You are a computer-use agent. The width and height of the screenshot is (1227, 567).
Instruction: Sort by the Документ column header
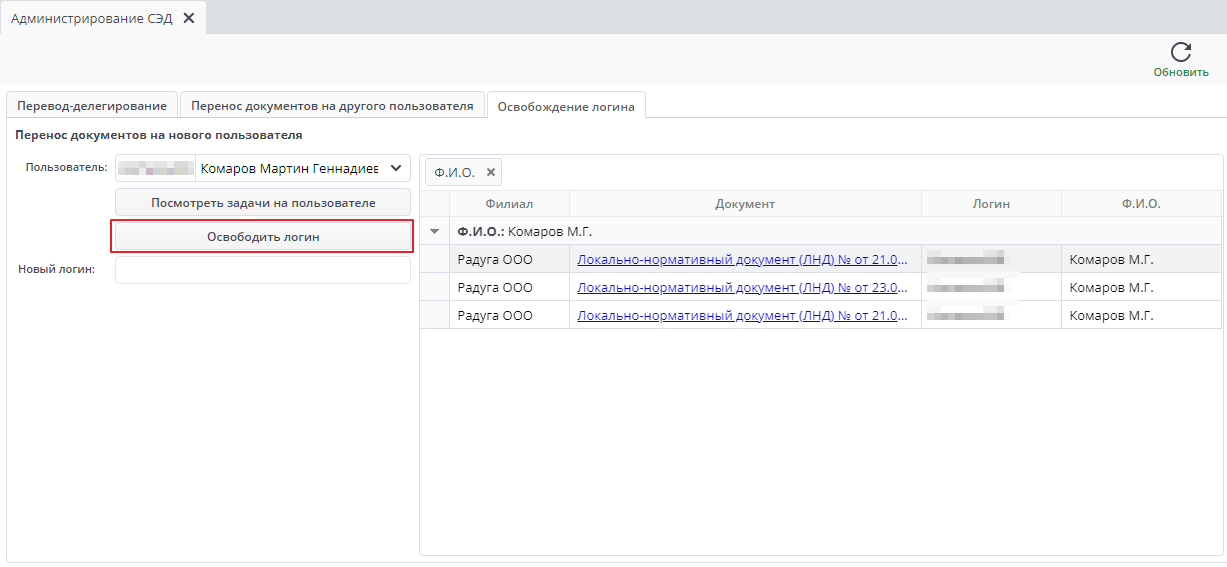click(745, 204)
